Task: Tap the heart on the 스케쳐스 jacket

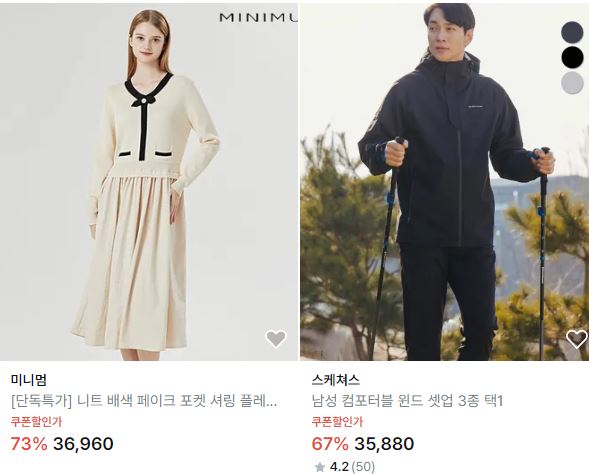Action: pyautogui.click(x=577, y=339)
